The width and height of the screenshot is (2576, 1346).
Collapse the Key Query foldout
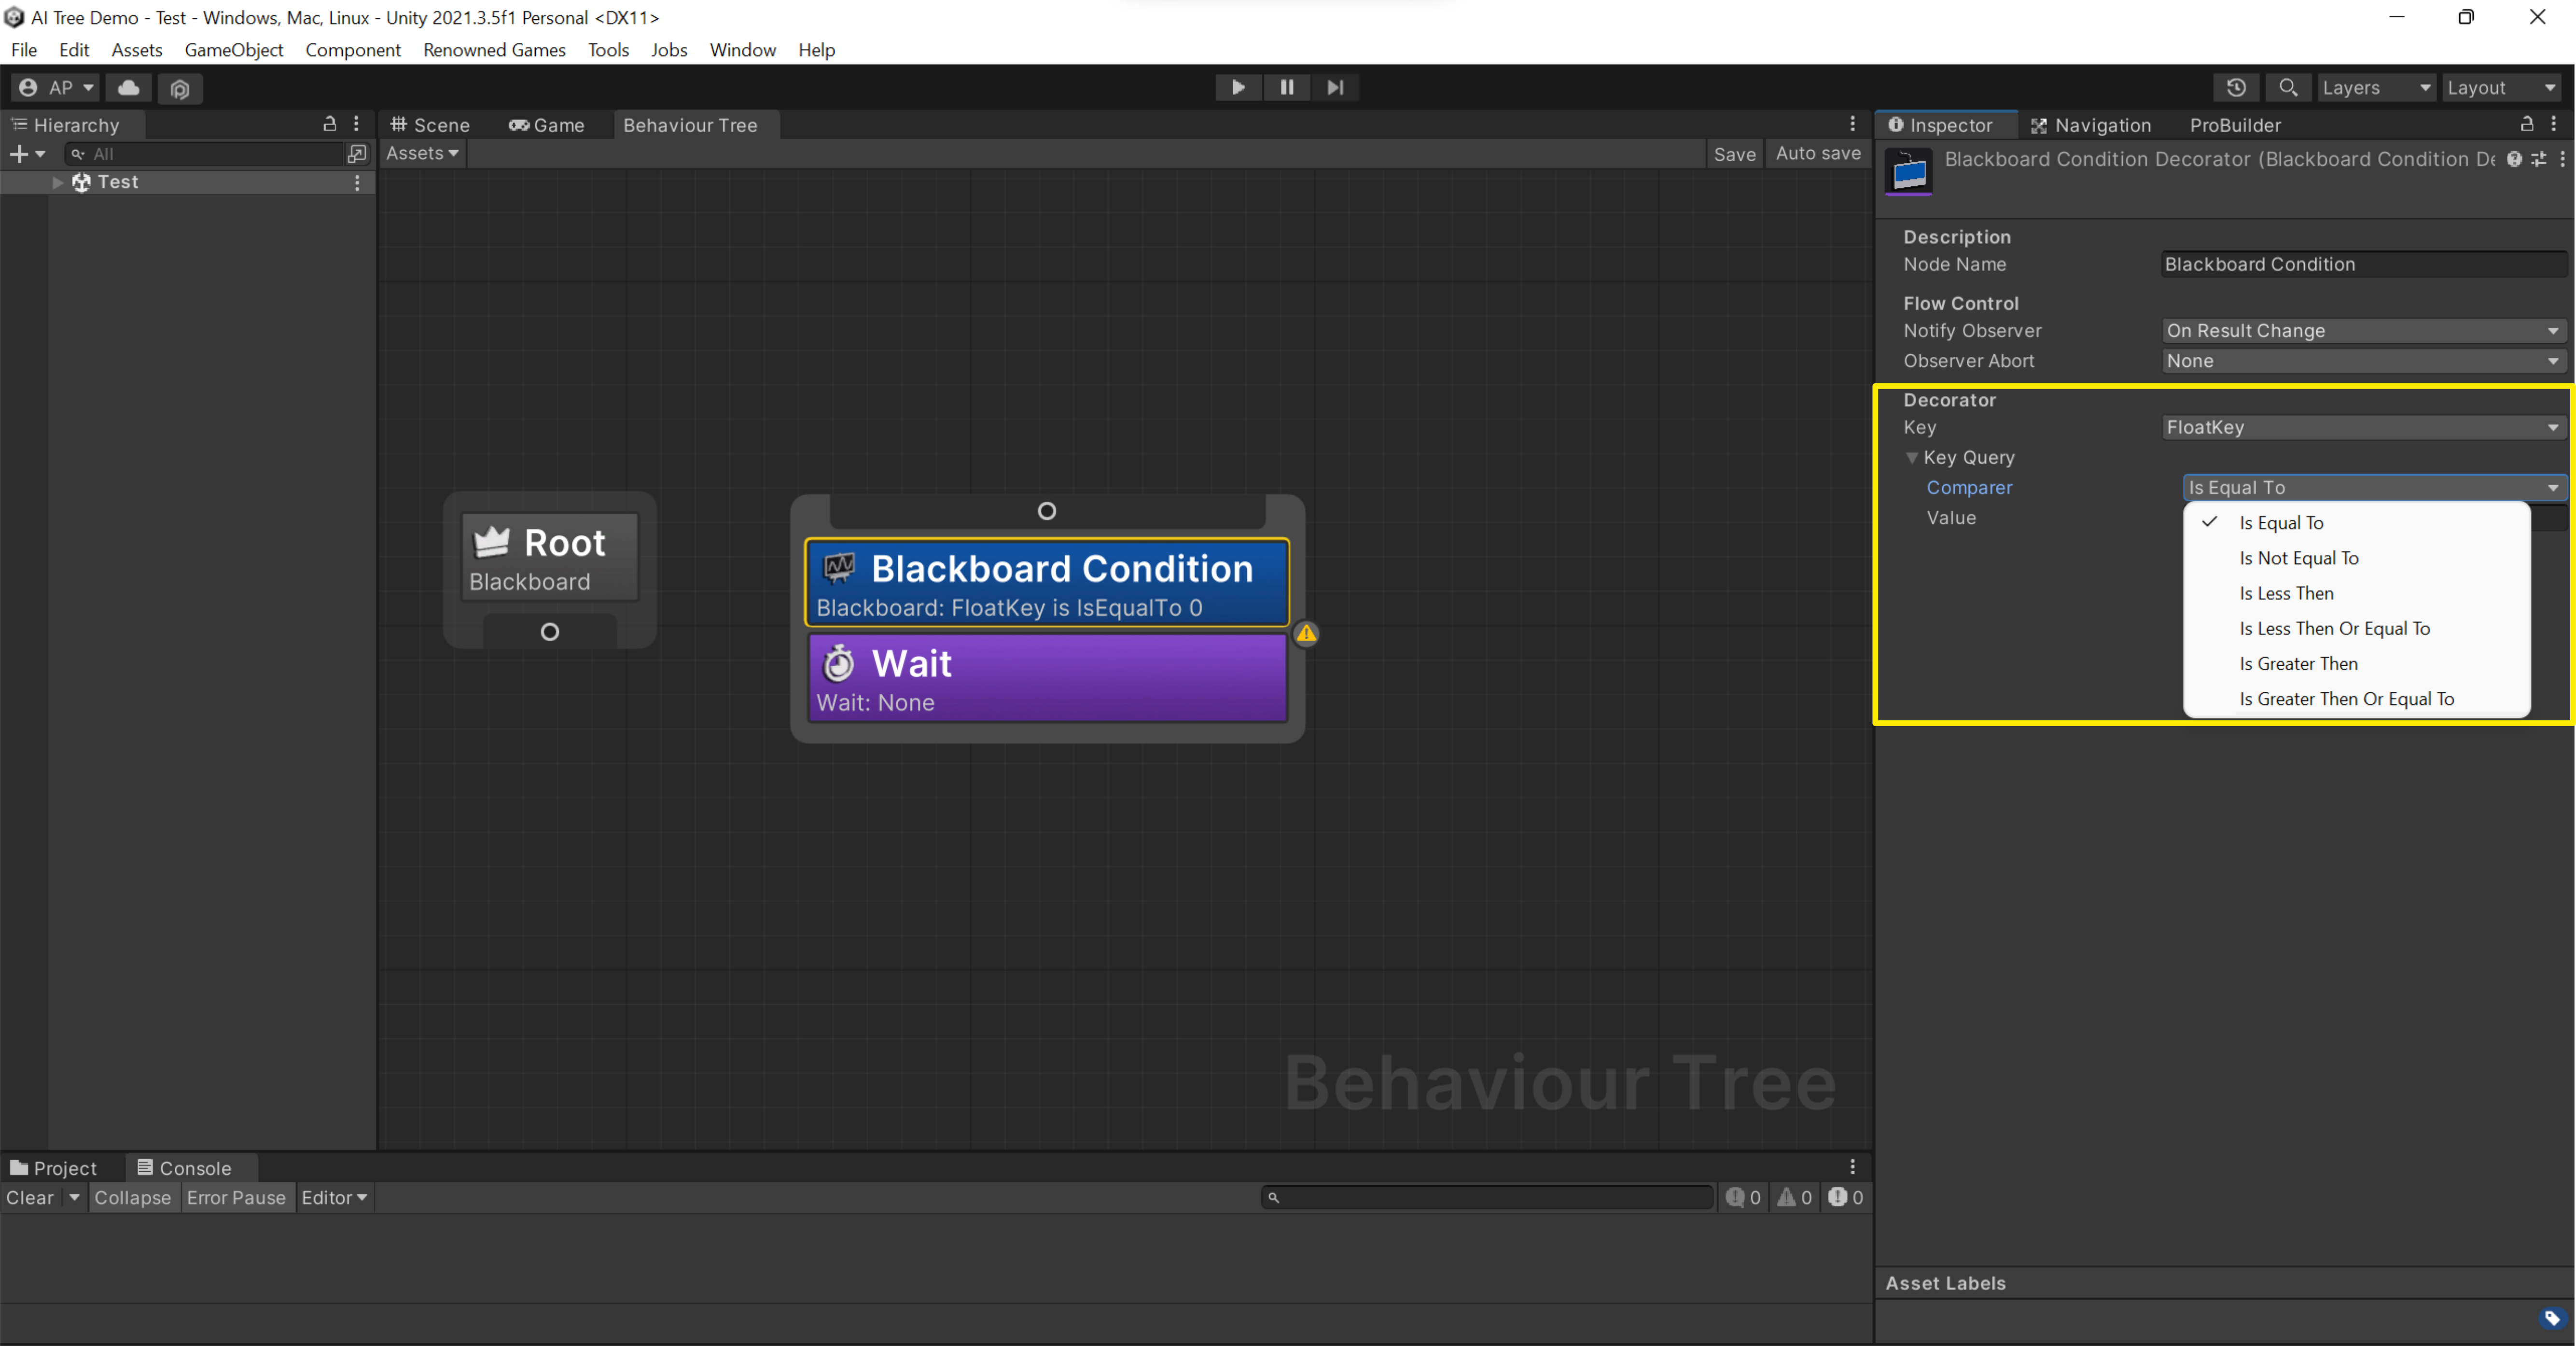point(1911,457)
